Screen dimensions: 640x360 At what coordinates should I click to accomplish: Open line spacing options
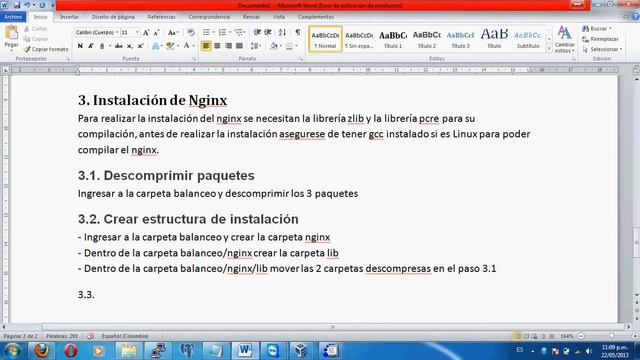click(256, 46)
